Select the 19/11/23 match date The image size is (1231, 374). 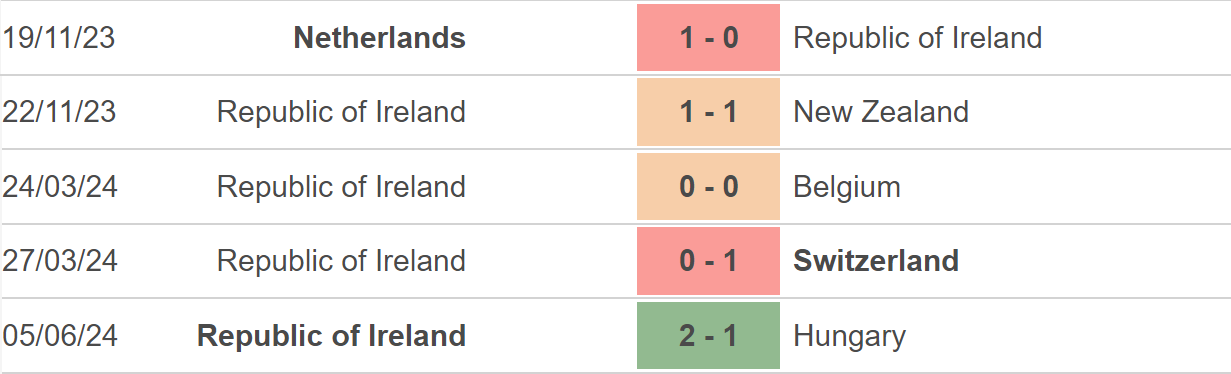(x=59, y=38)
